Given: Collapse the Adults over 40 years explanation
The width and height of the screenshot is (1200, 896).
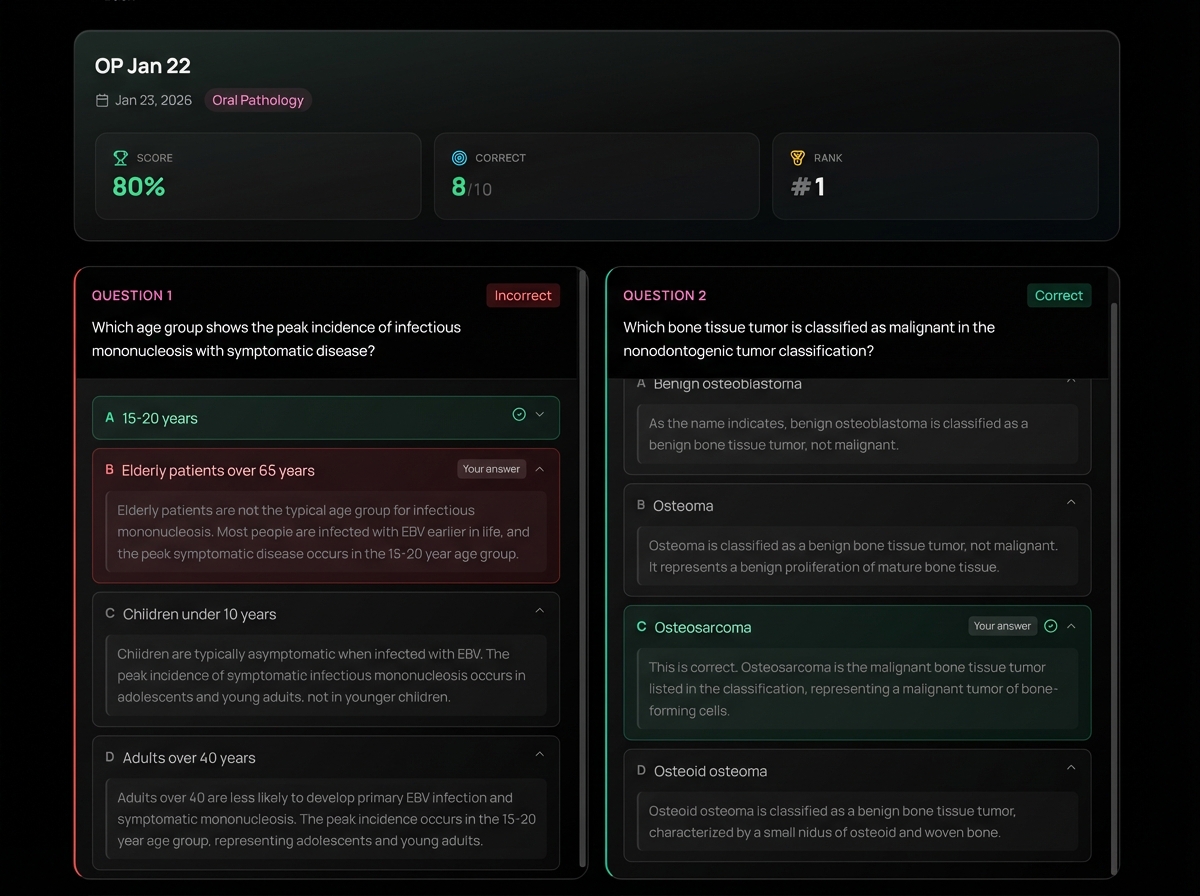Looking at the screenshot, I should pyautogui.click(x=540, y=755).
